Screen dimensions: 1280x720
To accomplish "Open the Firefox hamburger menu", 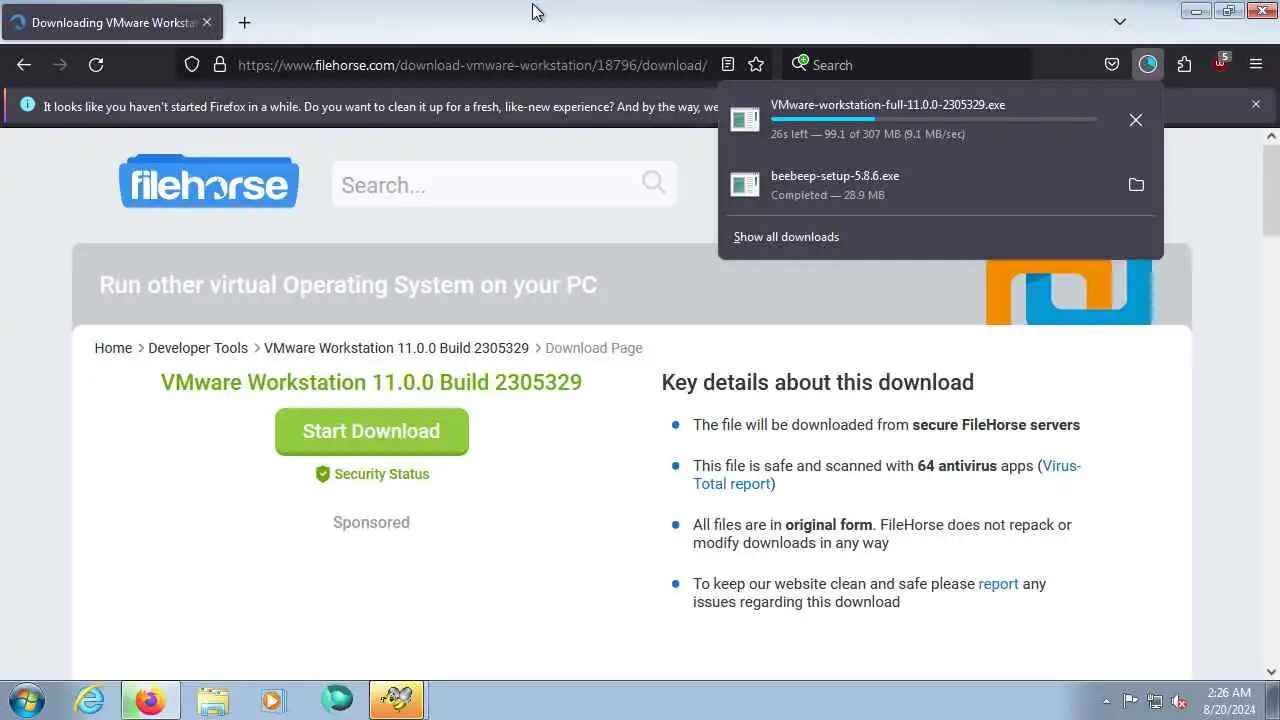I will (1256, 64).
